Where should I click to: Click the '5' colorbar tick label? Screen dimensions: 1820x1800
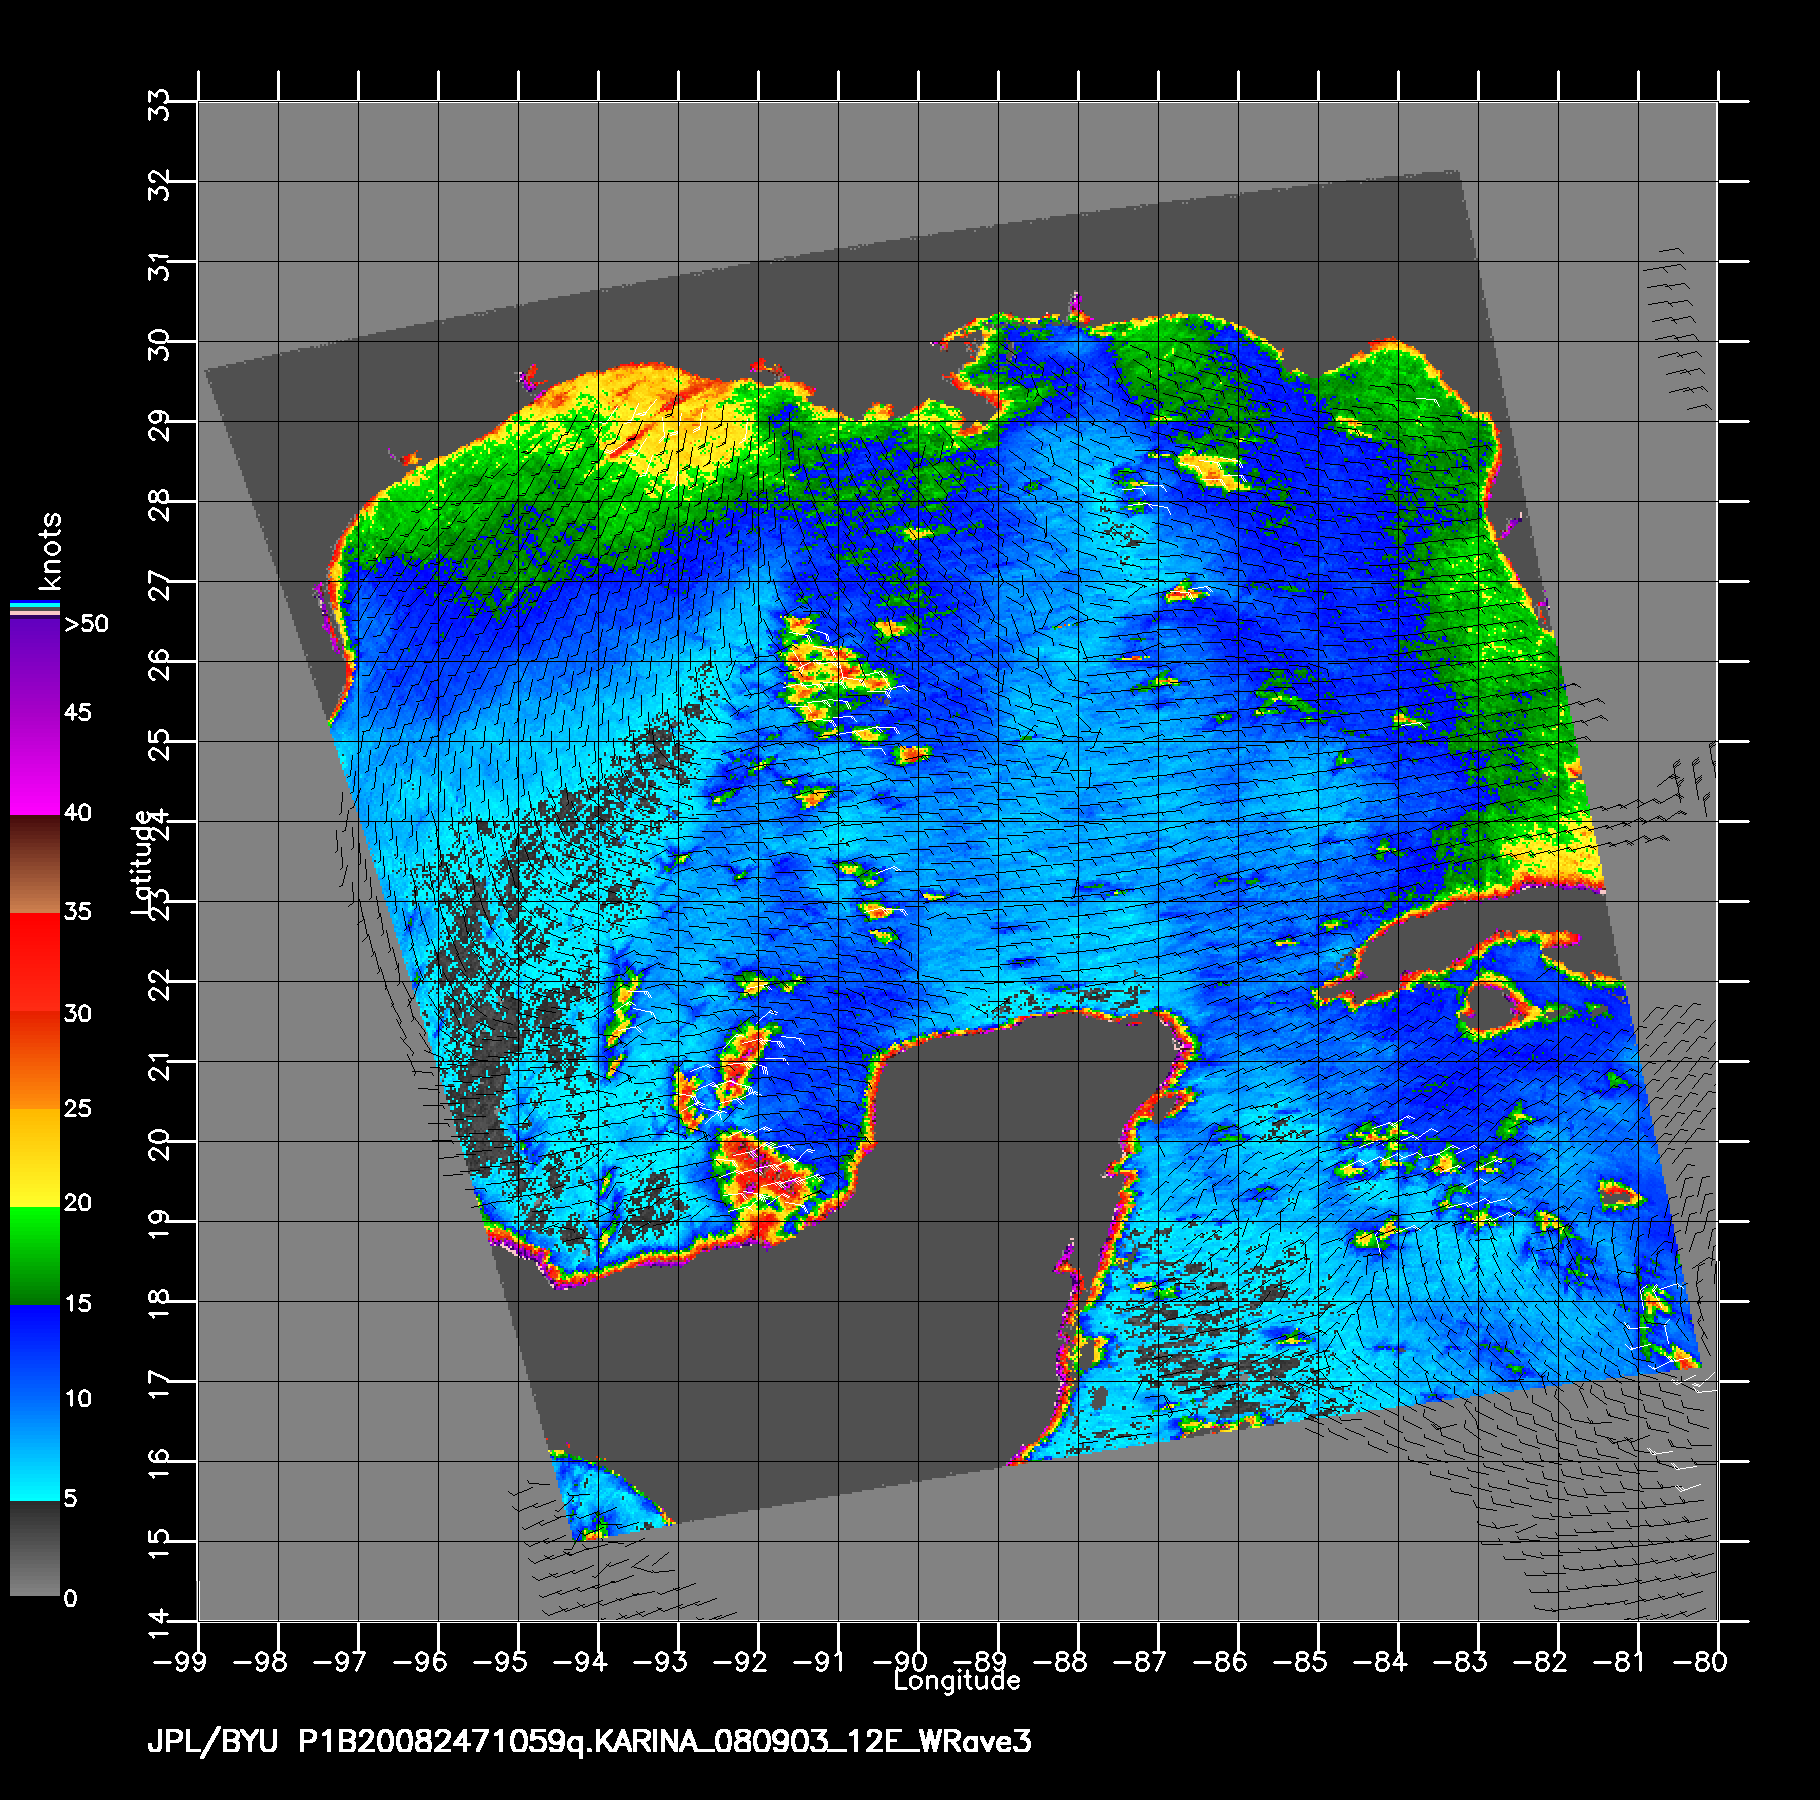[x=70, y=1498]
